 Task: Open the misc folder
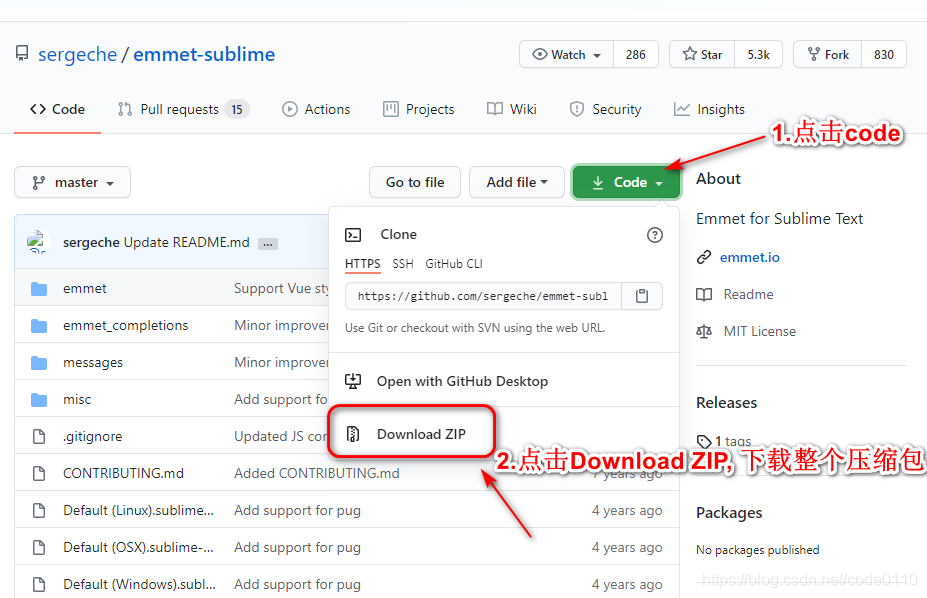point(77,399)
